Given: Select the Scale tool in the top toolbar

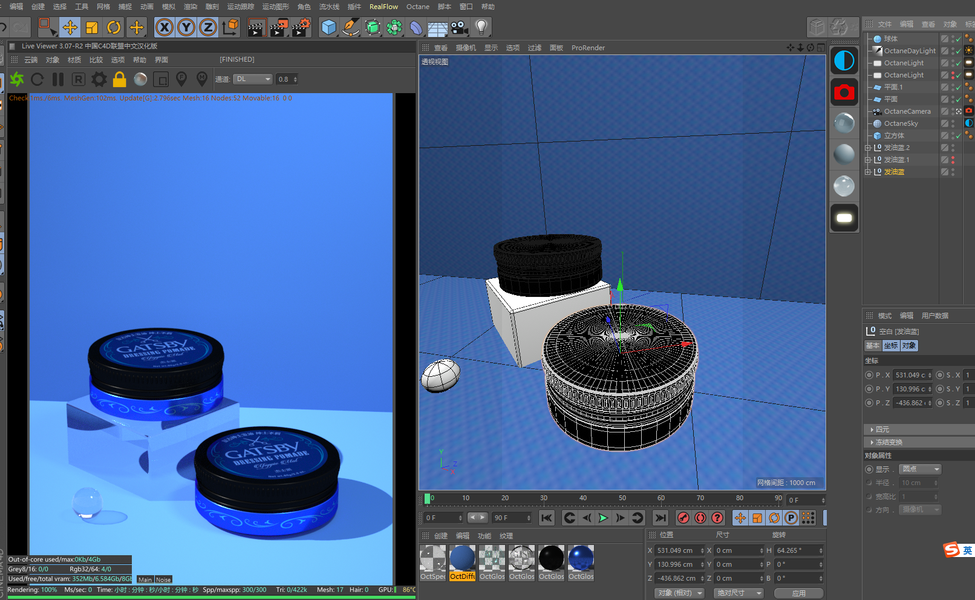Looking at the screenshot, I should (x=92, y=27).
